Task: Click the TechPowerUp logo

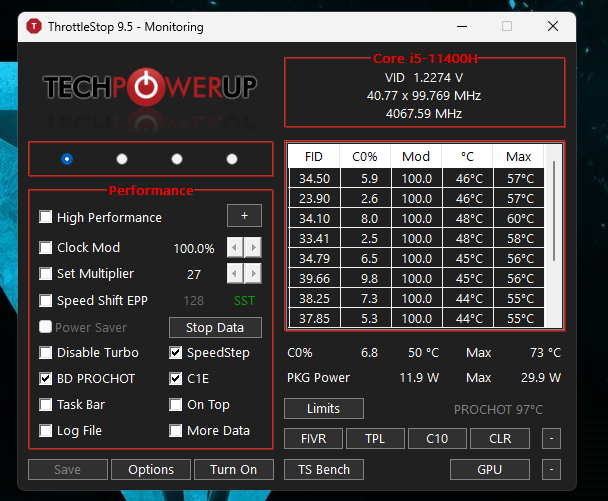Action: coord(150,87)
